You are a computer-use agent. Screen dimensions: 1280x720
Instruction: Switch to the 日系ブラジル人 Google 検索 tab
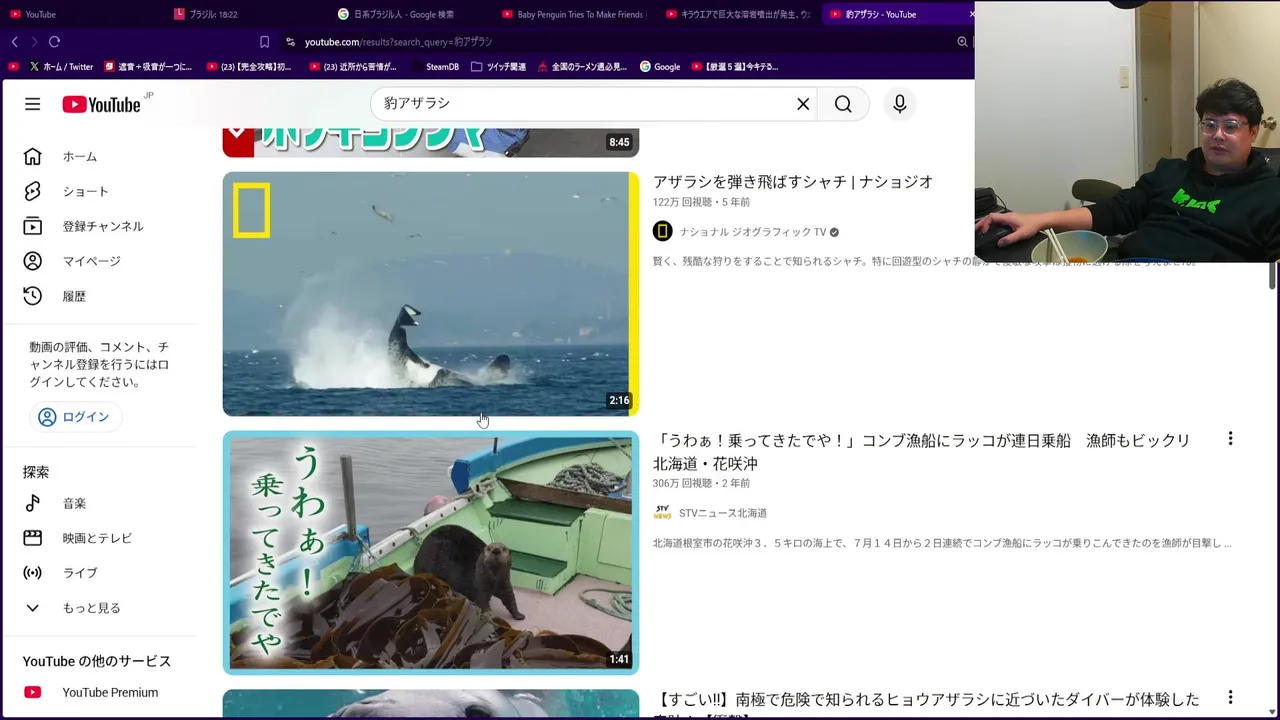tap(408, 14)
